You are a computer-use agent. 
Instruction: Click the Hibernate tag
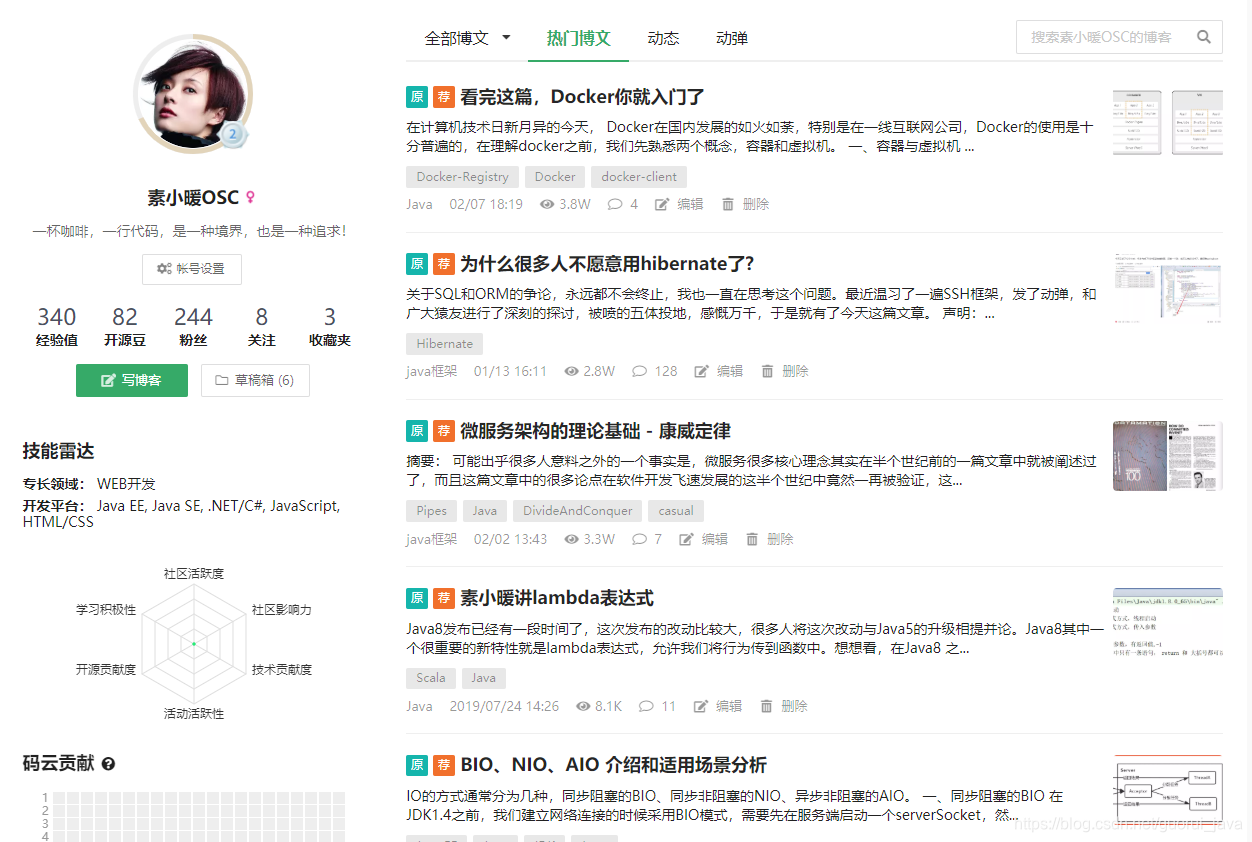click(x=445, y=344)
